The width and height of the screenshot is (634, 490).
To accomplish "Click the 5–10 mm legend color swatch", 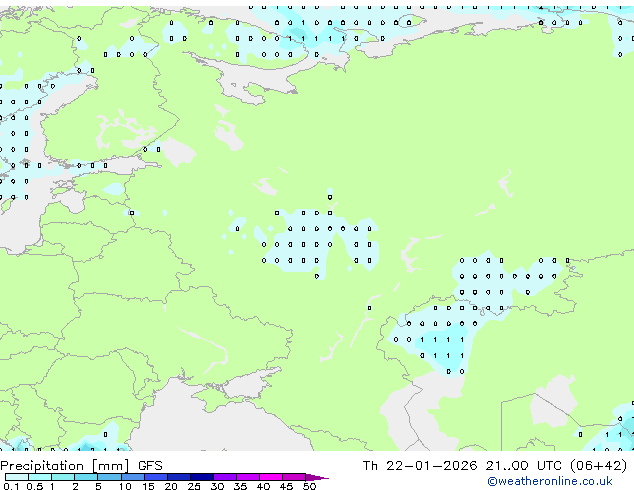I will tap(109, 477).
